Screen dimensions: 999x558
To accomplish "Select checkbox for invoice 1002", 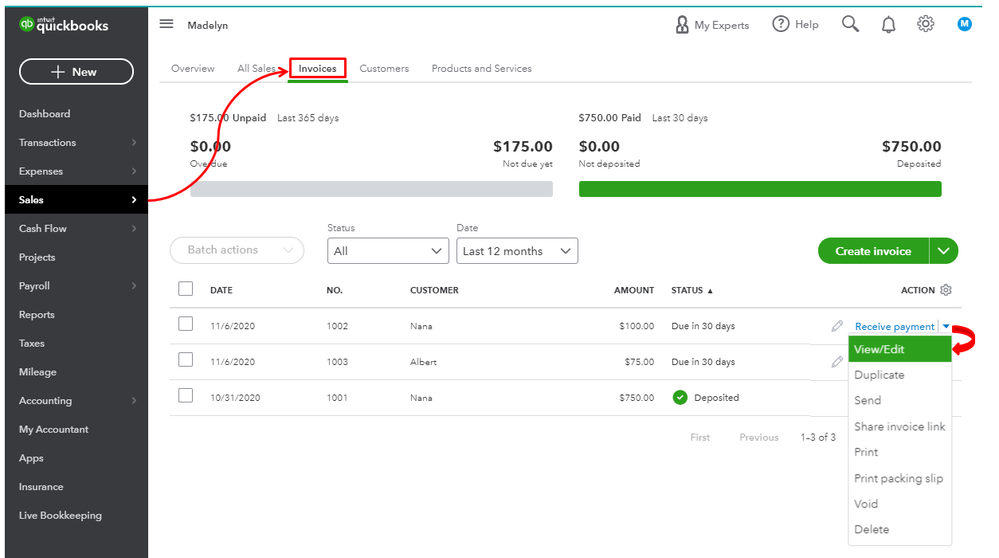I will pos(185,324).
